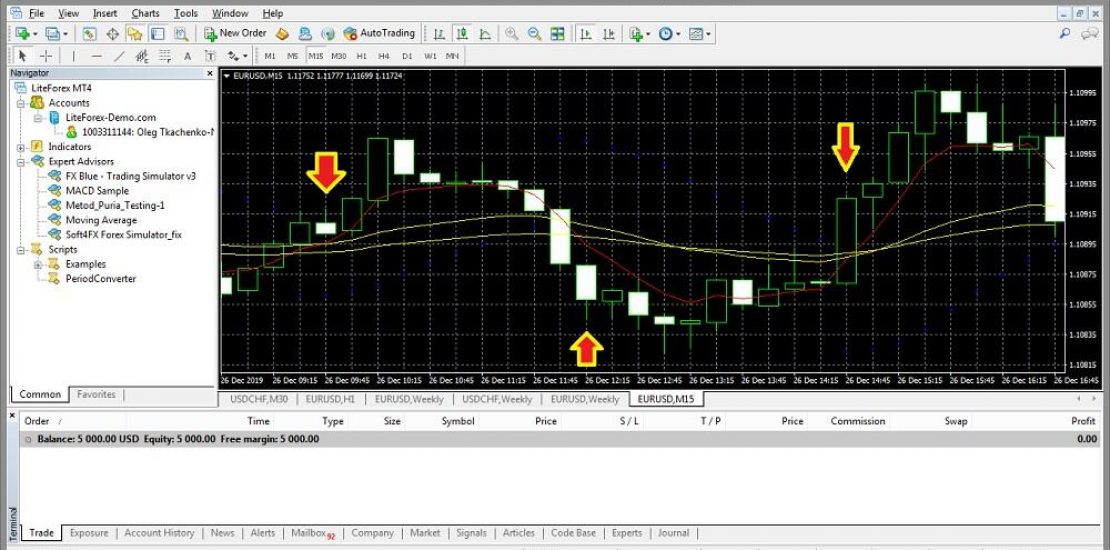1110x550 pixels.
Task: Close the Navigator panel
Action: click(209, 73)
